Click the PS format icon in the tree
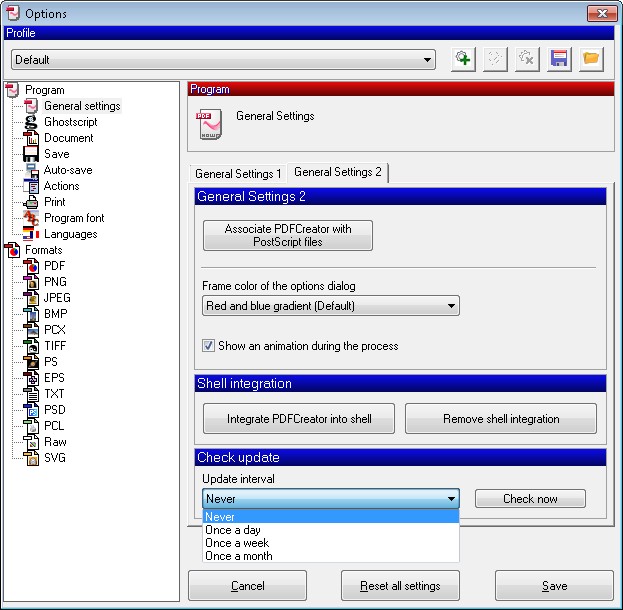623x610 pixels. tap(31, 362)
